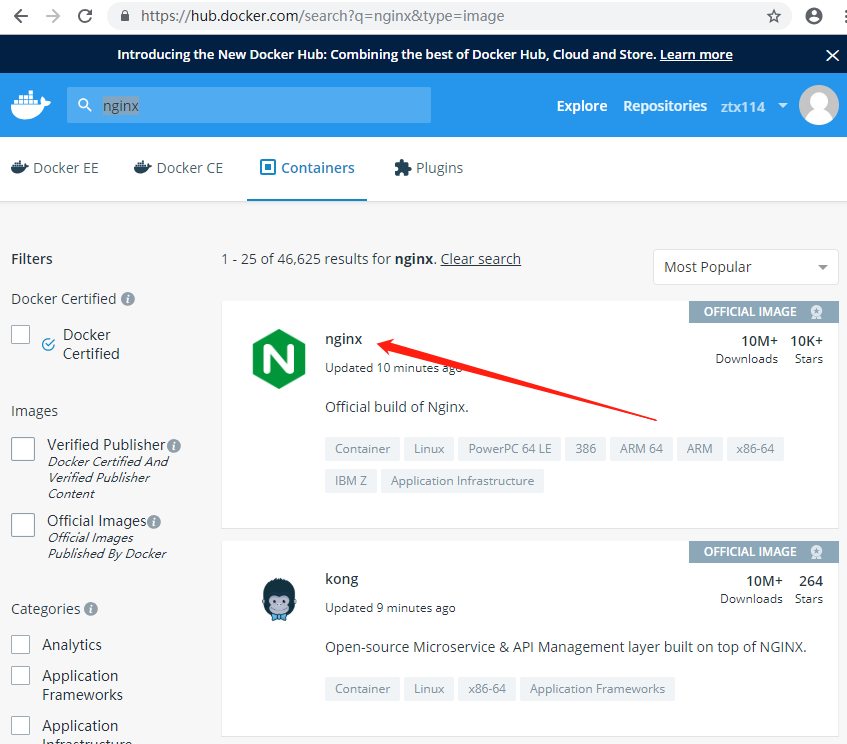Click the Verified Publisher info icon
Viewport: 847px width, 744px height.
tap(174, 446)
